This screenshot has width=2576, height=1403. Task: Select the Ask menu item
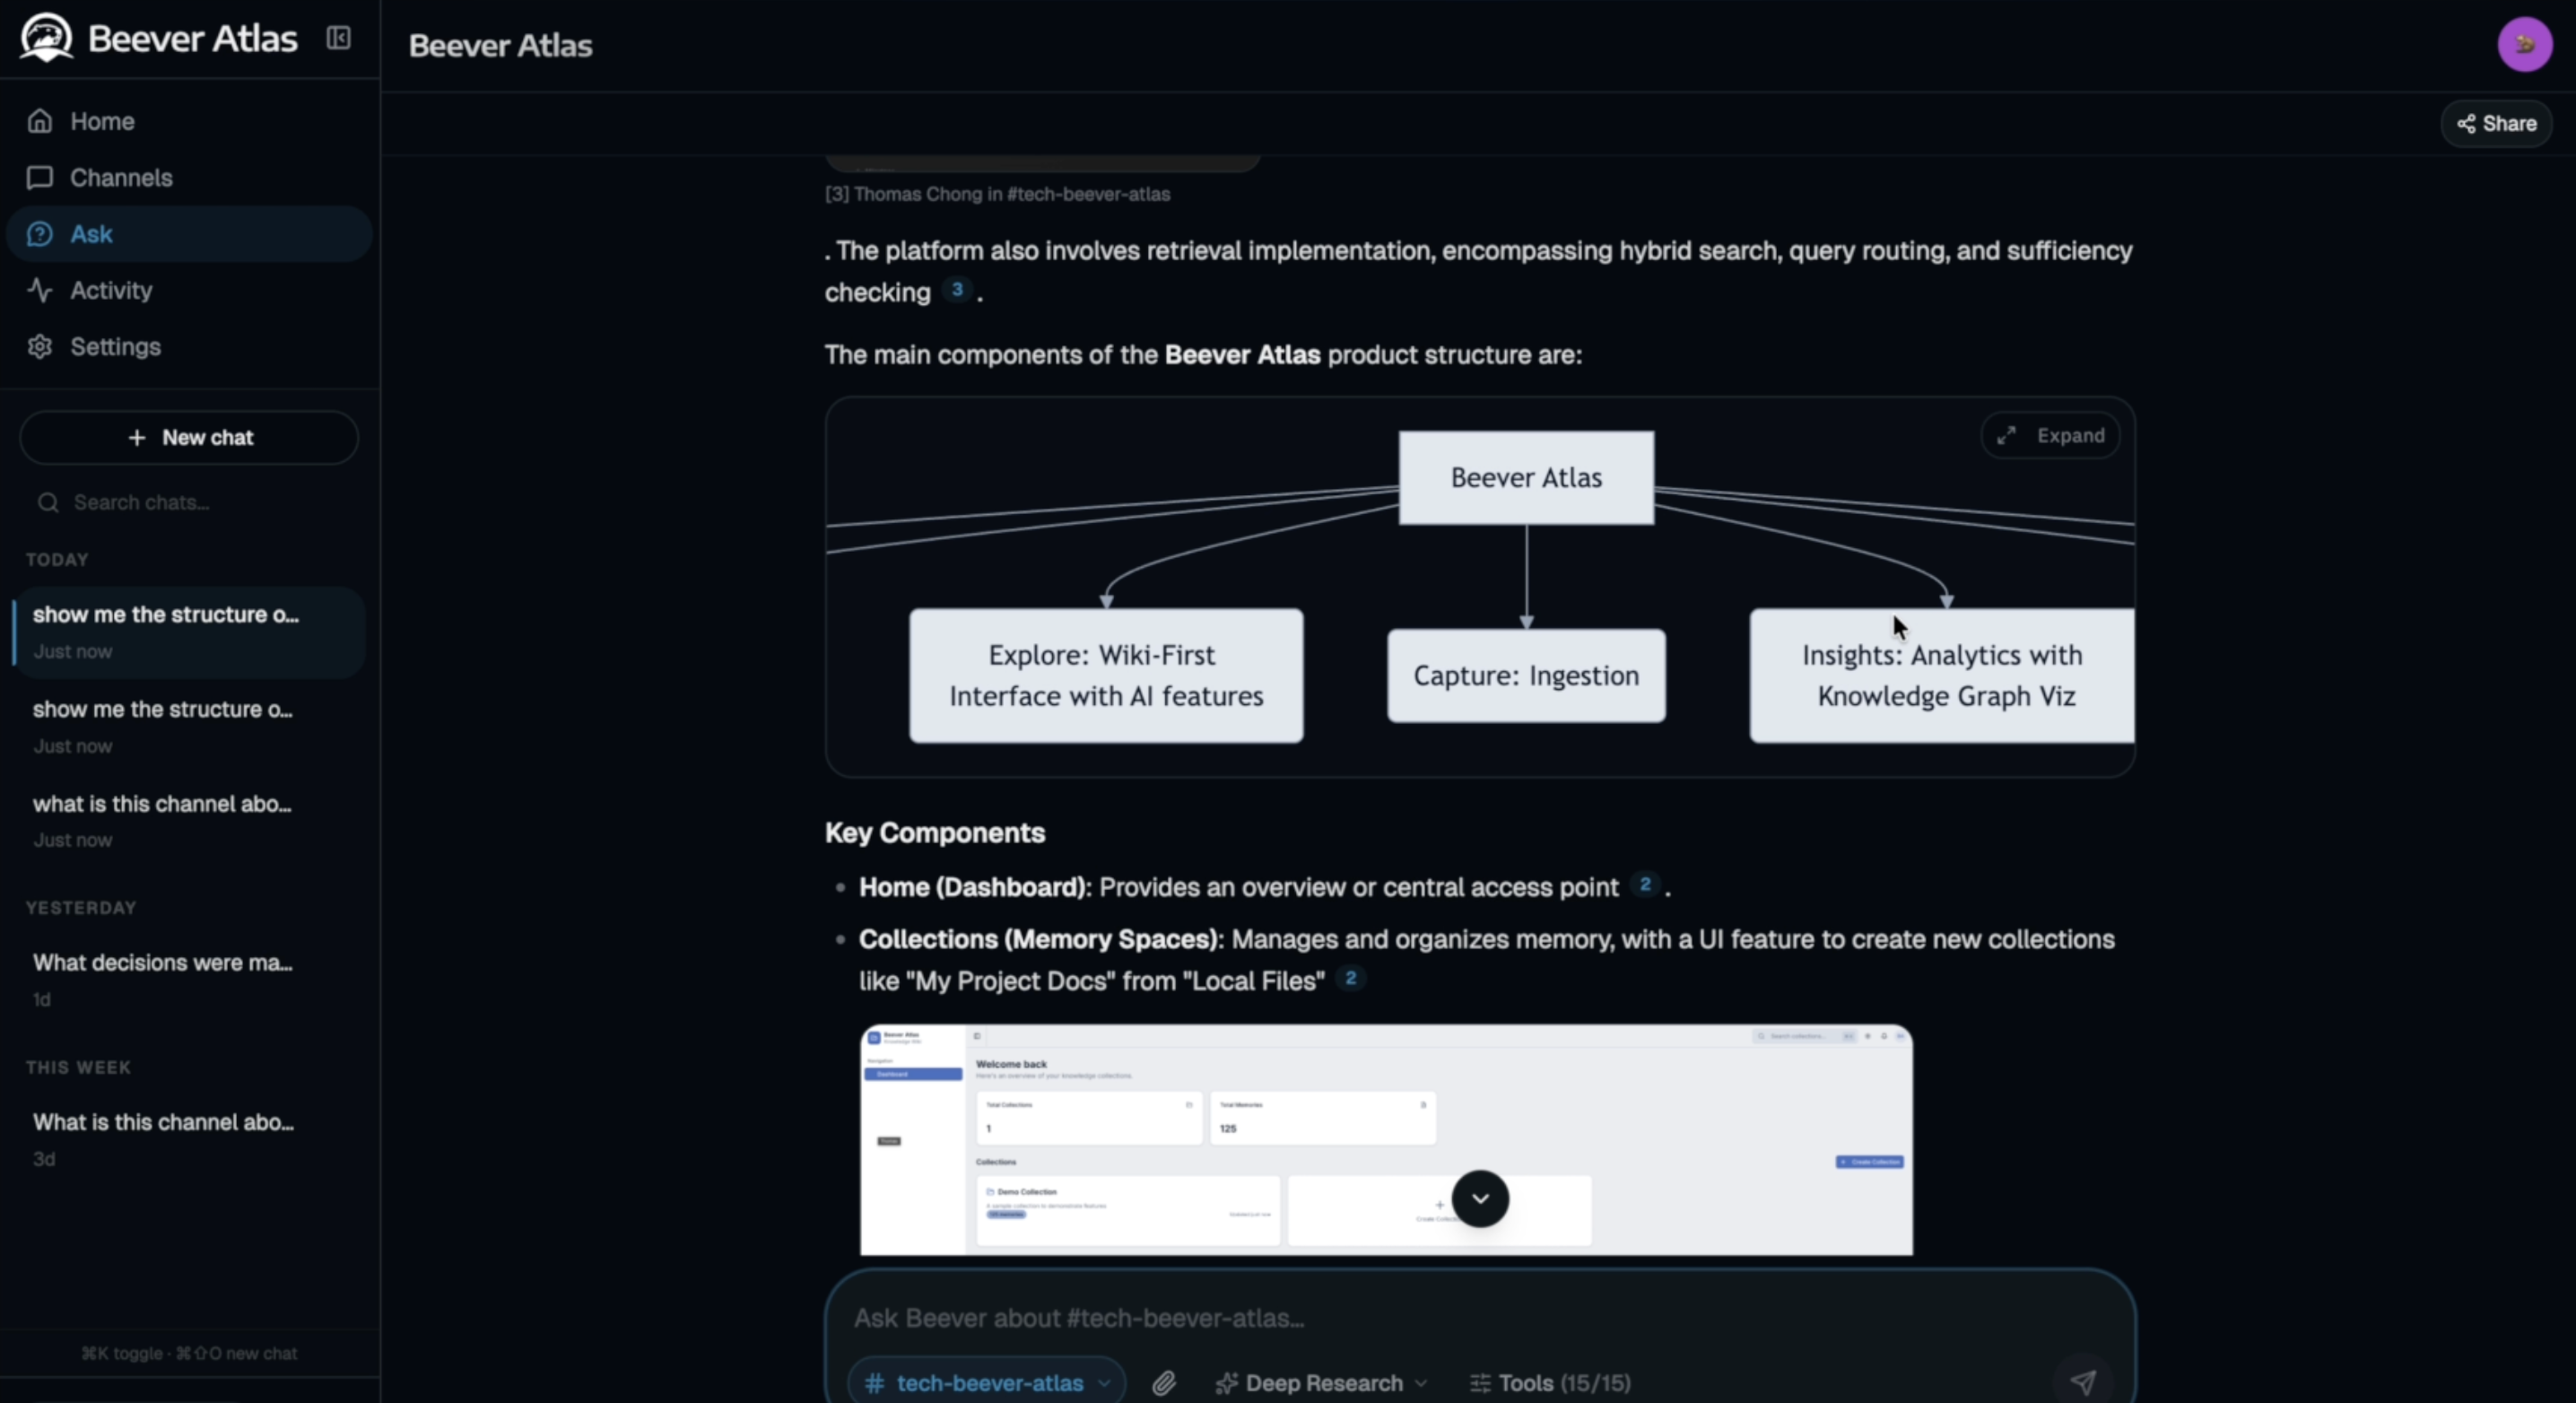189,234
